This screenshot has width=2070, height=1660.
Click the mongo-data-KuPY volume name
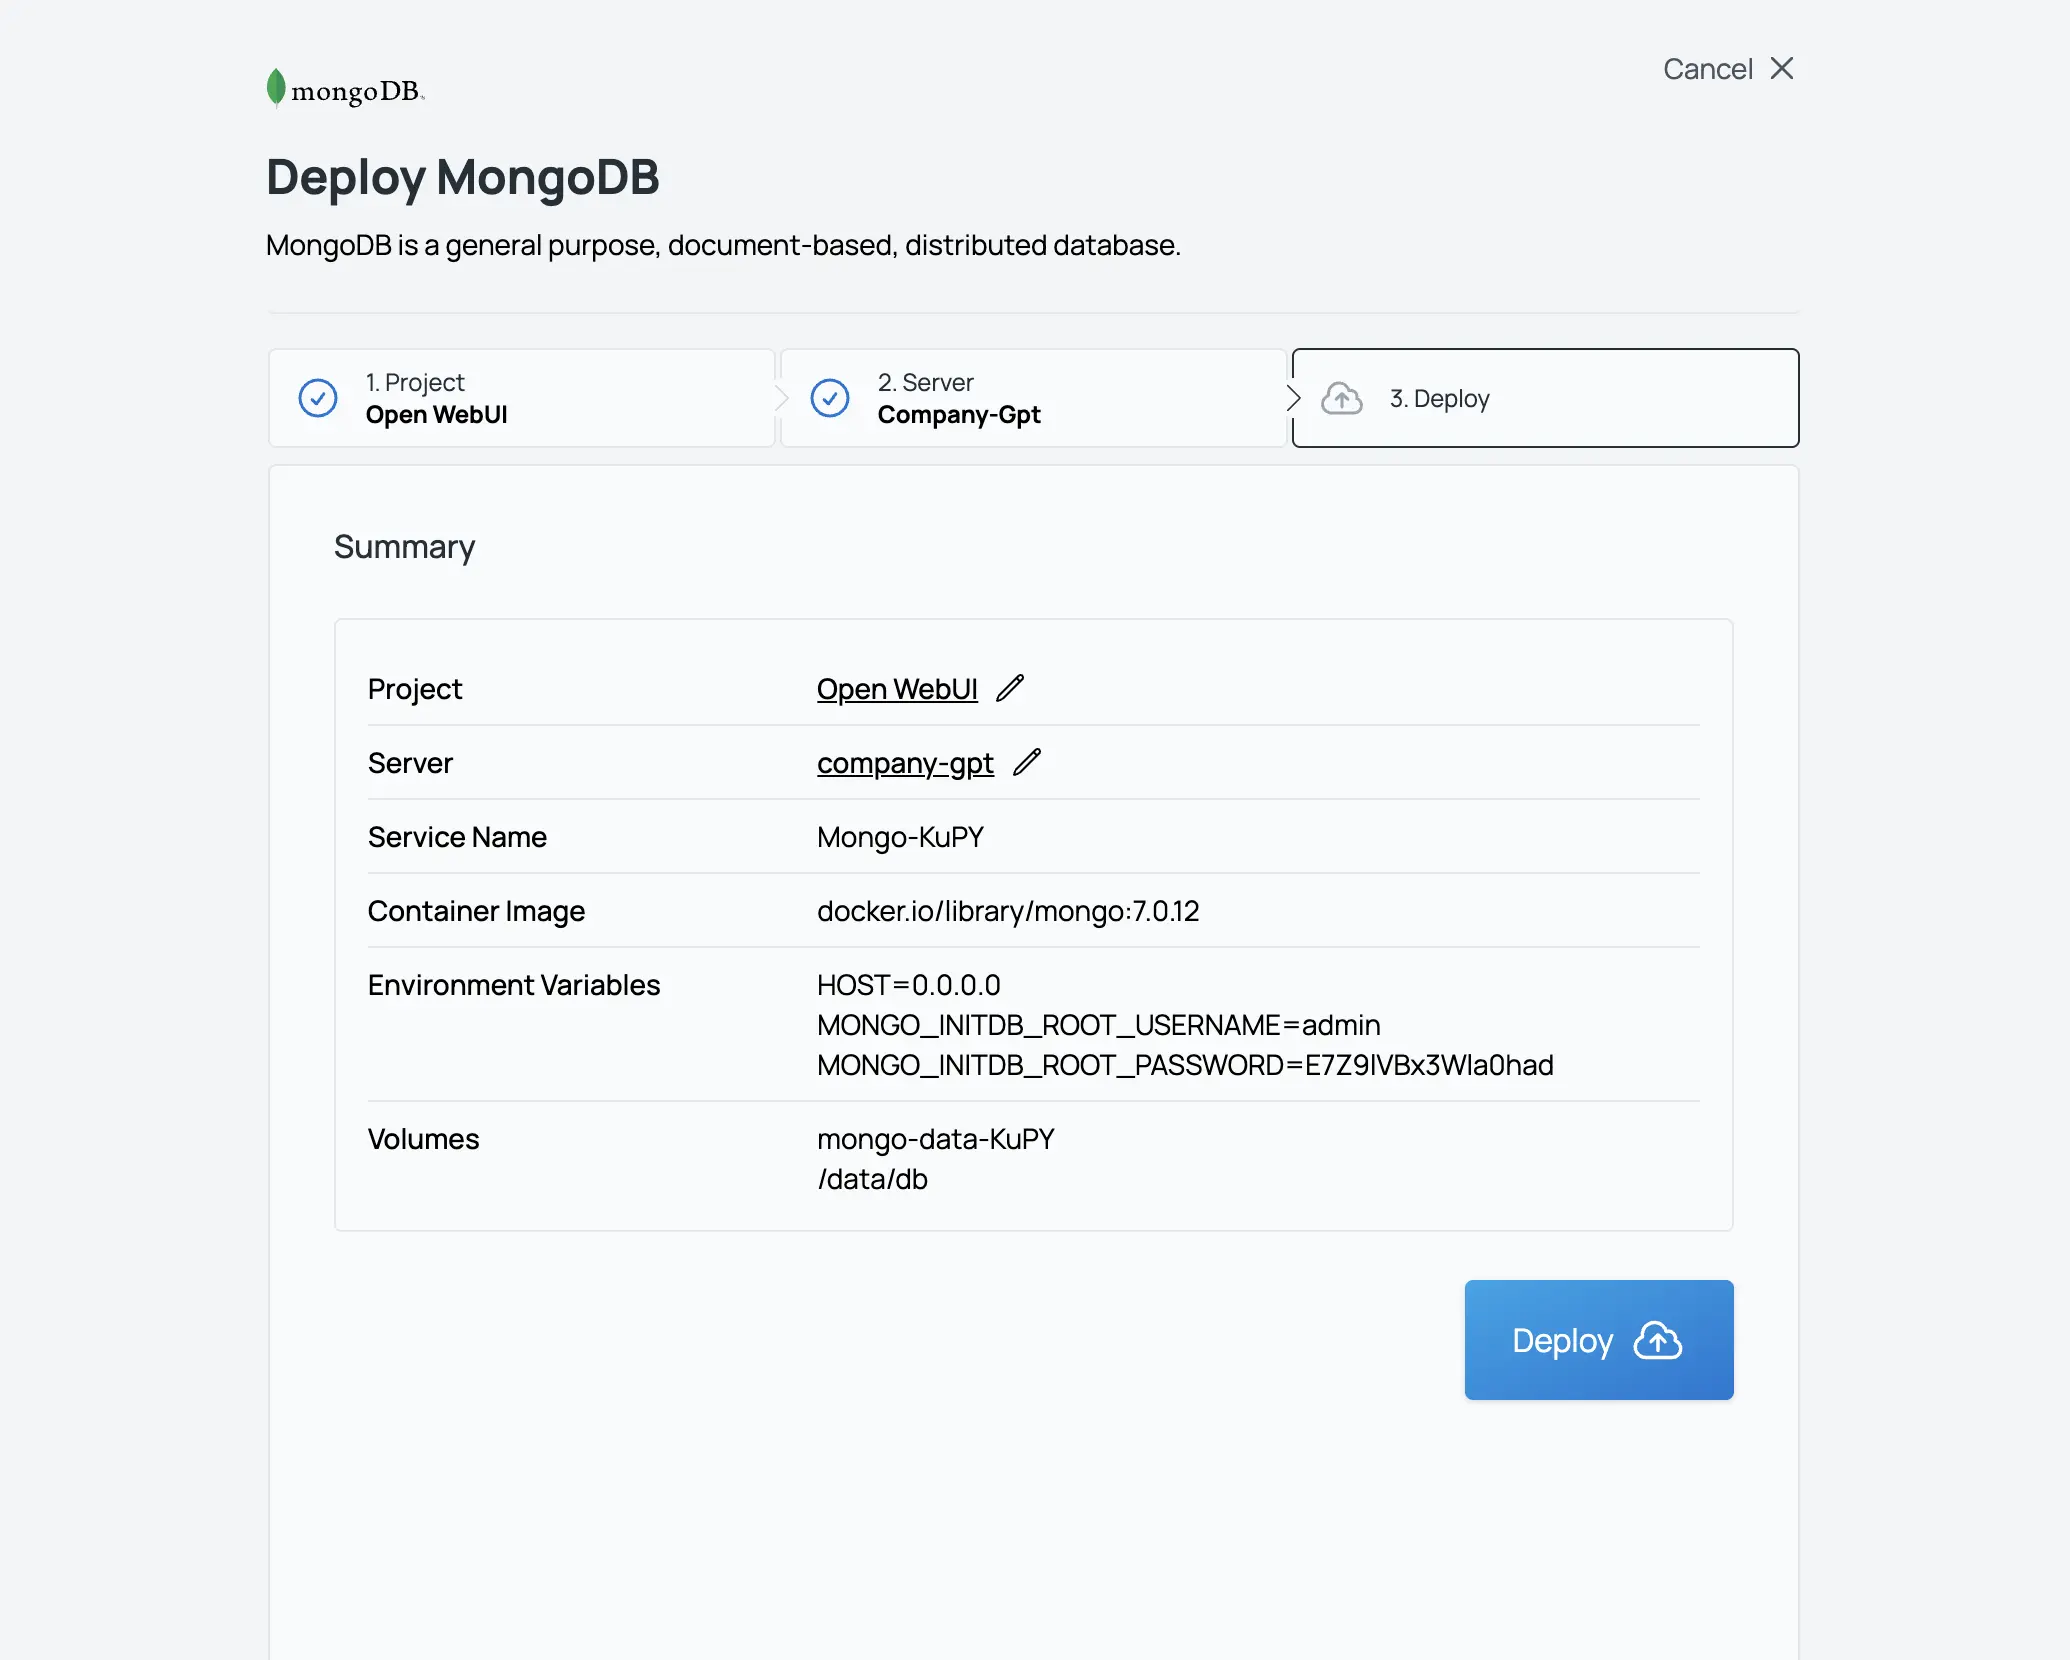936,1139
